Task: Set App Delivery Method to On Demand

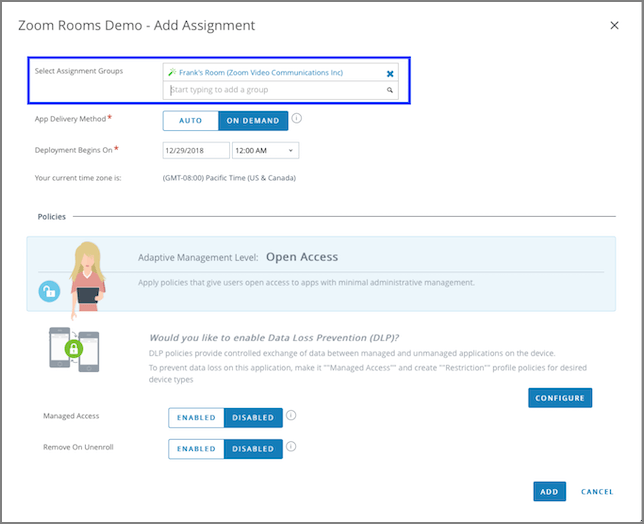Action: point(253,121)
